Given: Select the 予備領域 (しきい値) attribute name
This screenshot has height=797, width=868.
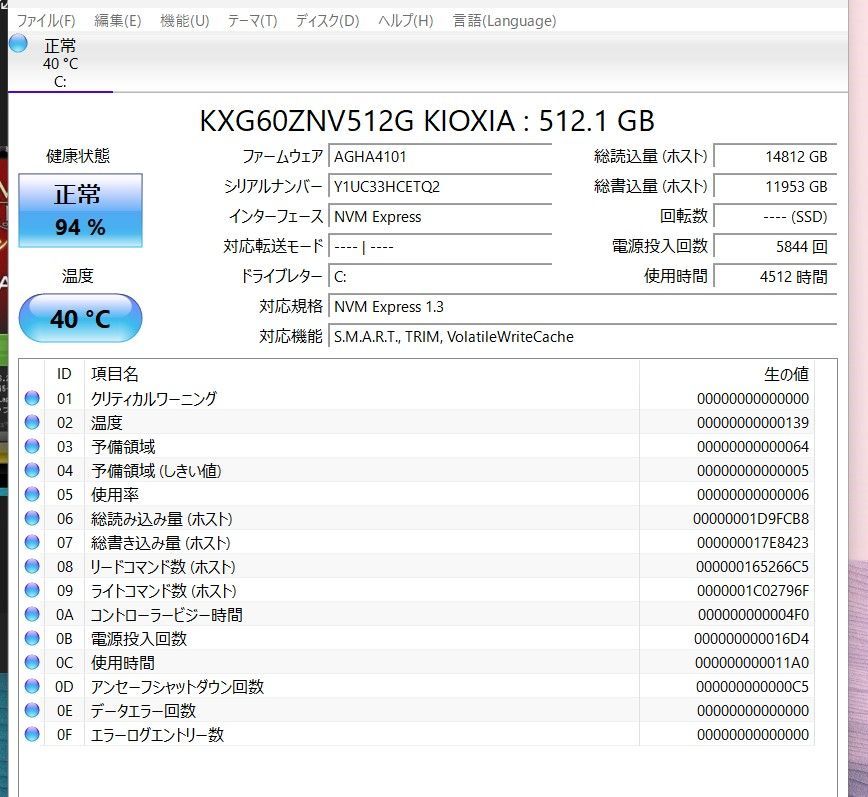Looking at the screenshot, I should coord(156,470).
